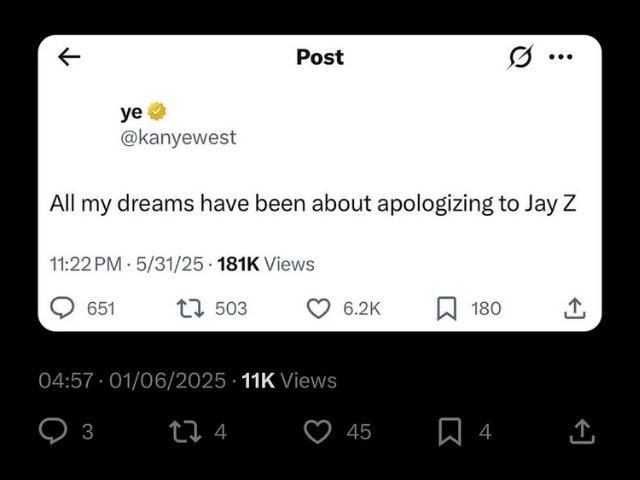The image size is (640, 480).
Task: Tap the share icon on the dark background
Action: coord(582,432)
